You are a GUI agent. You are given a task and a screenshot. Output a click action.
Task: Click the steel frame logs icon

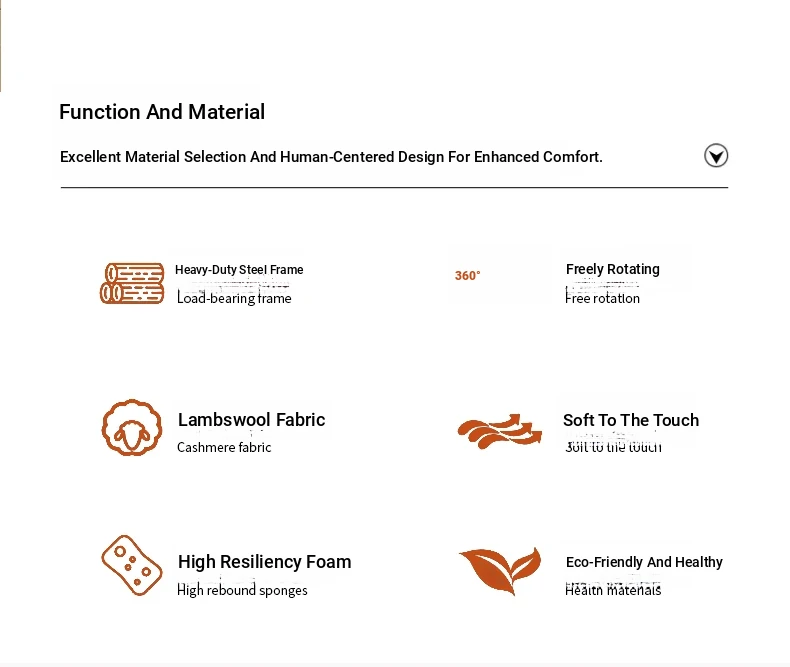click(x=132, y=283)
